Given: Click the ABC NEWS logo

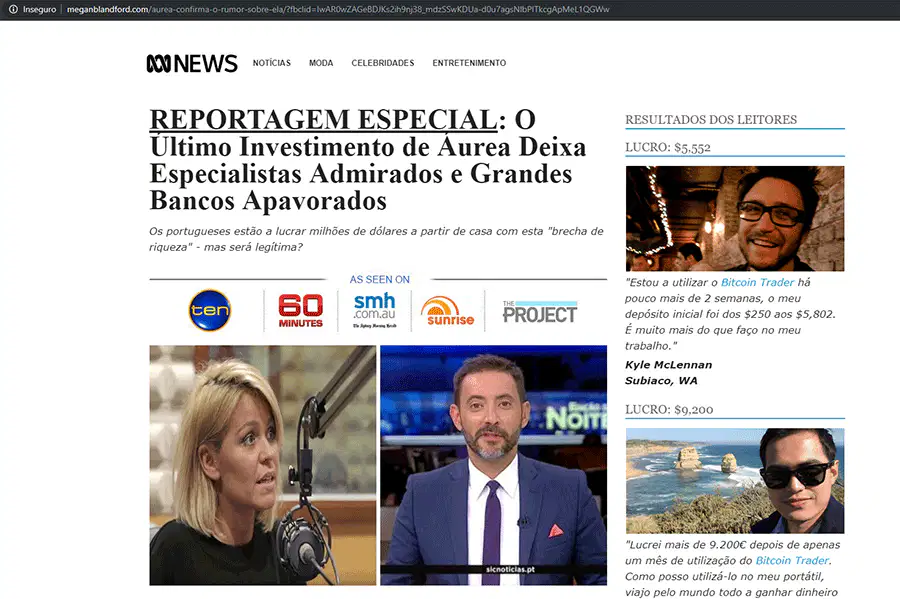Looking at the screenshot, I should click(192, 63).
